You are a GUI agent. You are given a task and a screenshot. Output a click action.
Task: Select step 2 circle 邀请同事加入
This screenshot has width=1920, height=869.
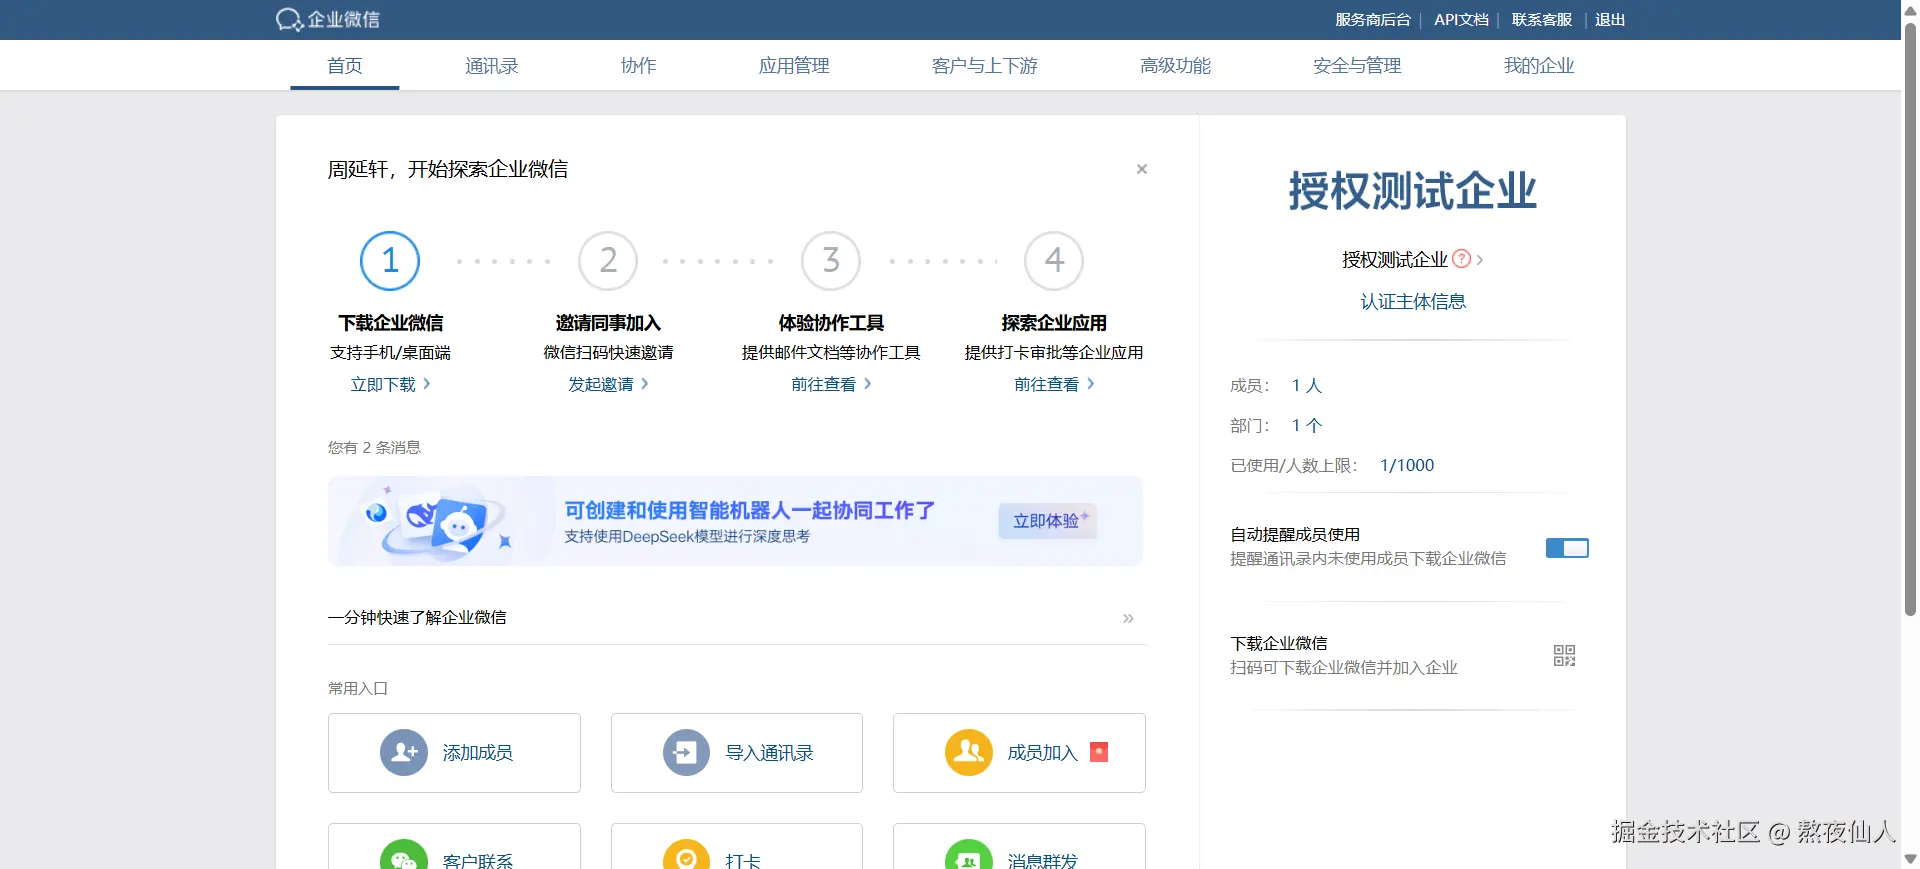pyautogui.click(x=608, y=261)
